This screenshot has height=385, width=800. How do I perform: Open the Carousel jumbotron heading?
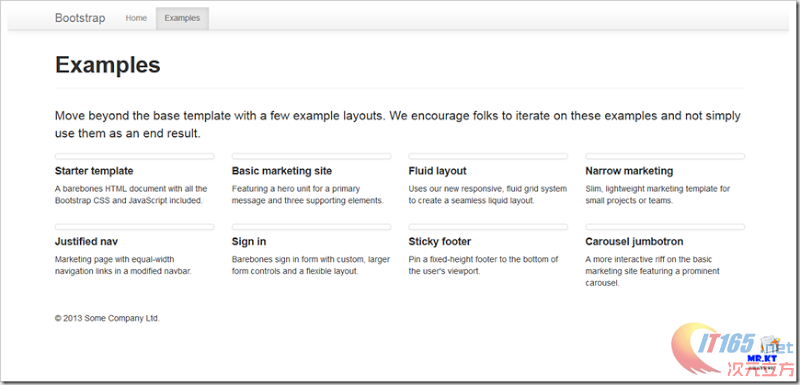tap(634, 241)
